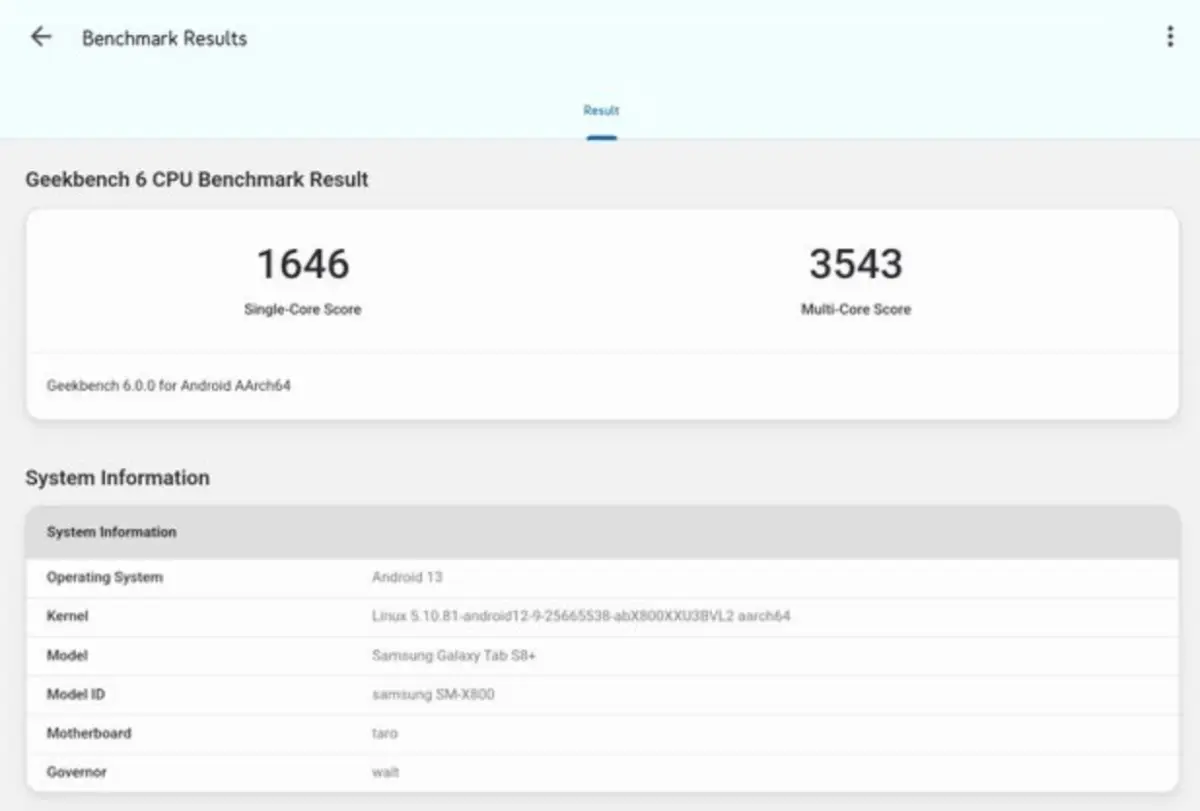Go back using the arrow icon

pos(40,37)
